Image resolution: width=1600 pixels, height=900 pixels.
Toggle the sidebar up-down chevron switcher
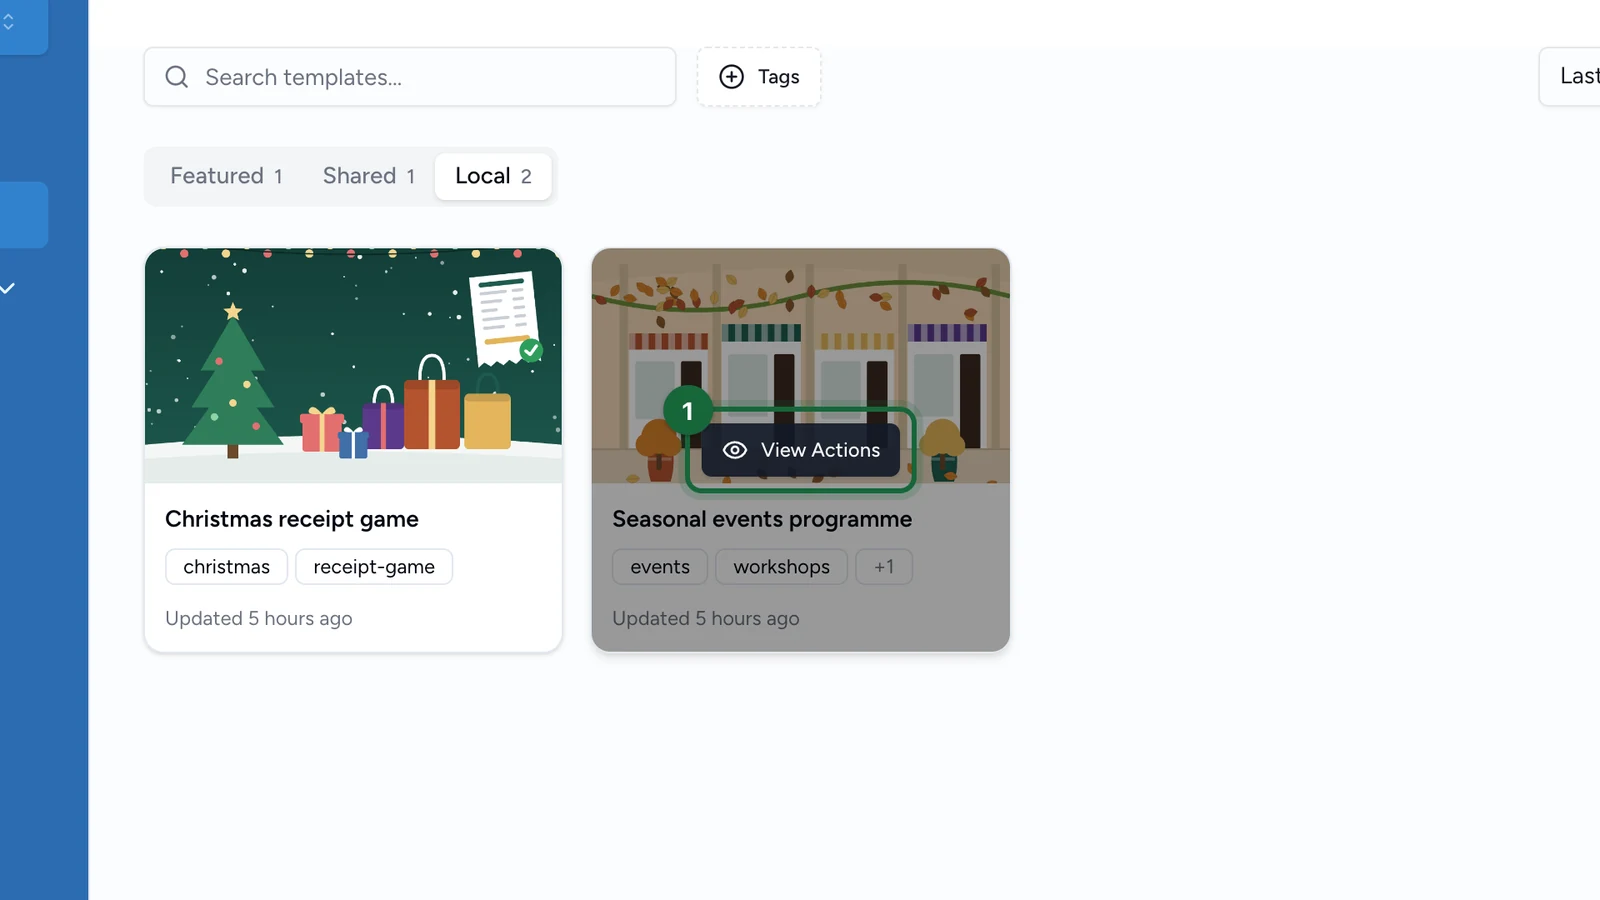pos(8,21)
